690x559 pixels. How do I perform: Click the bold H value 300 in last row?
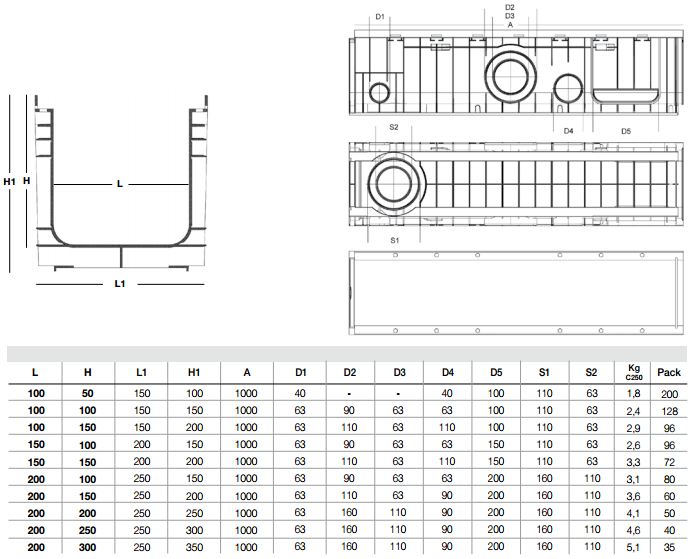click(88, 548)
